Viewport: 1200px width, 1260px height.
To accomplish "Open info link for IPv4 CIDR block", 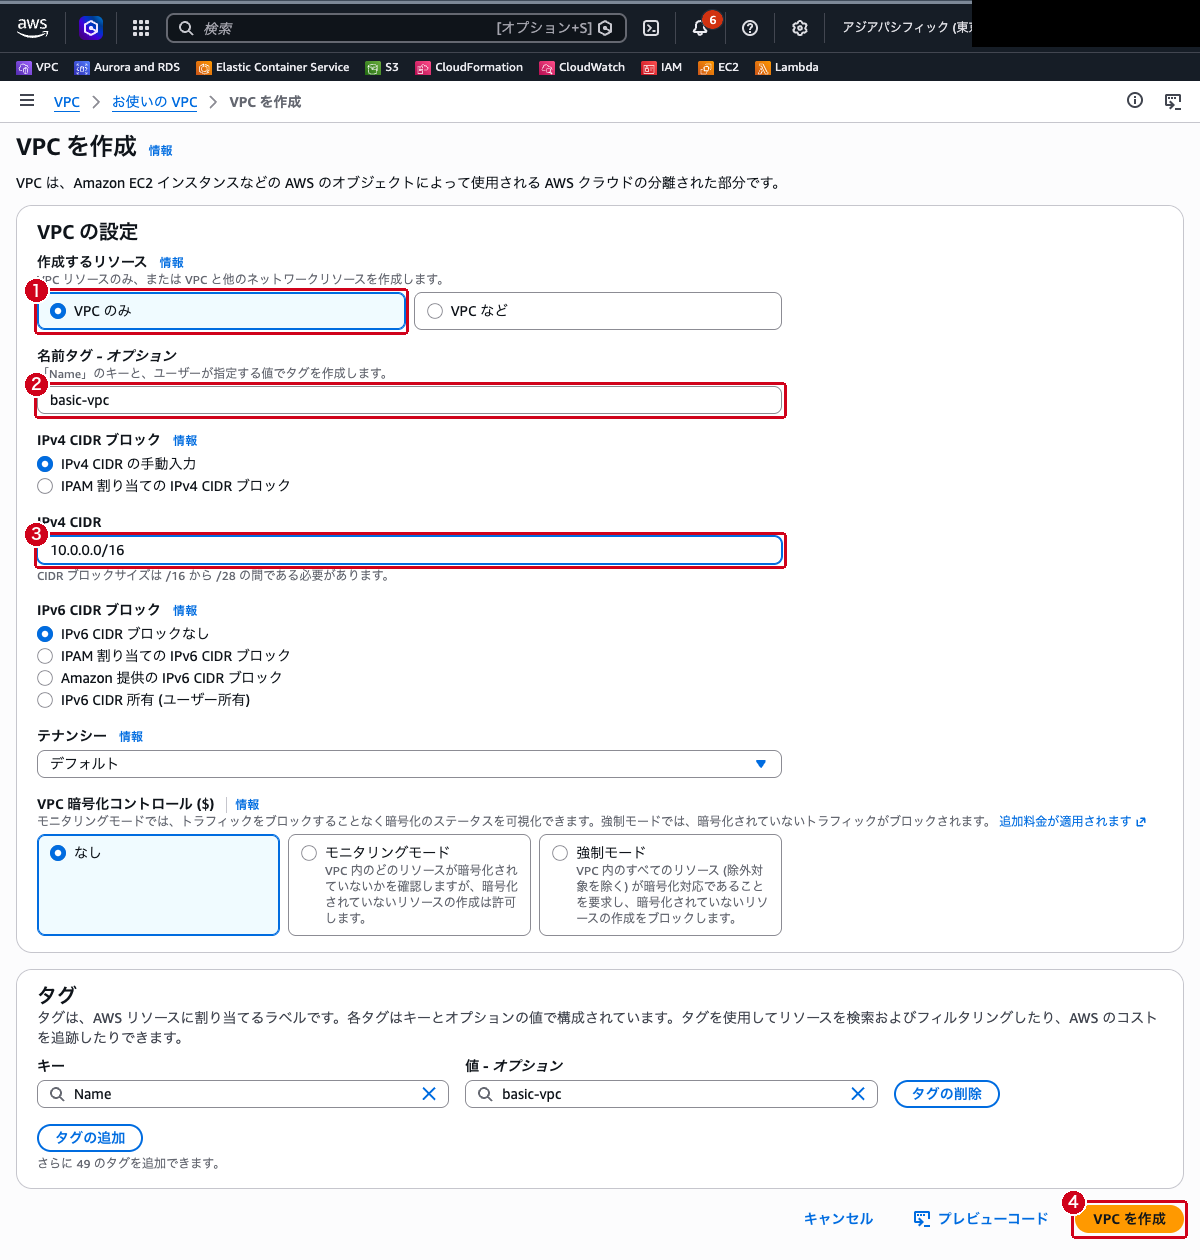I will tap(185, 440).
